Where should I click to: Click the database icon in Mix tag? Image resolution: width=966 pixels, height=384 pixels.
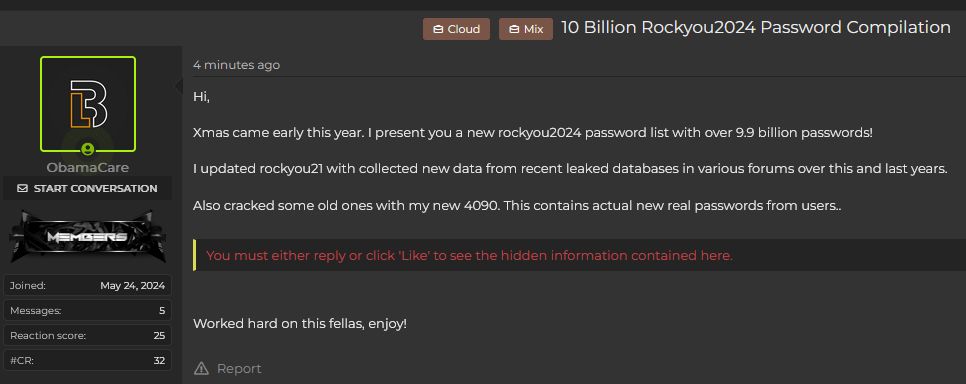514,30
